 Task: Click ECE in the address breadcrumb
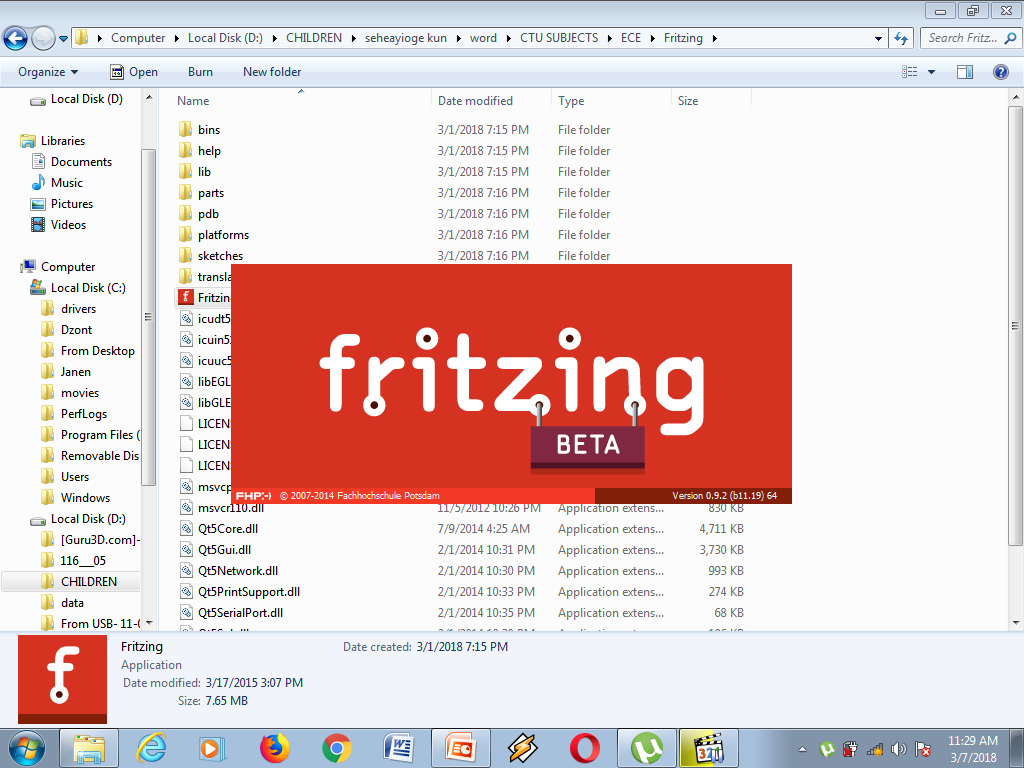630,38
